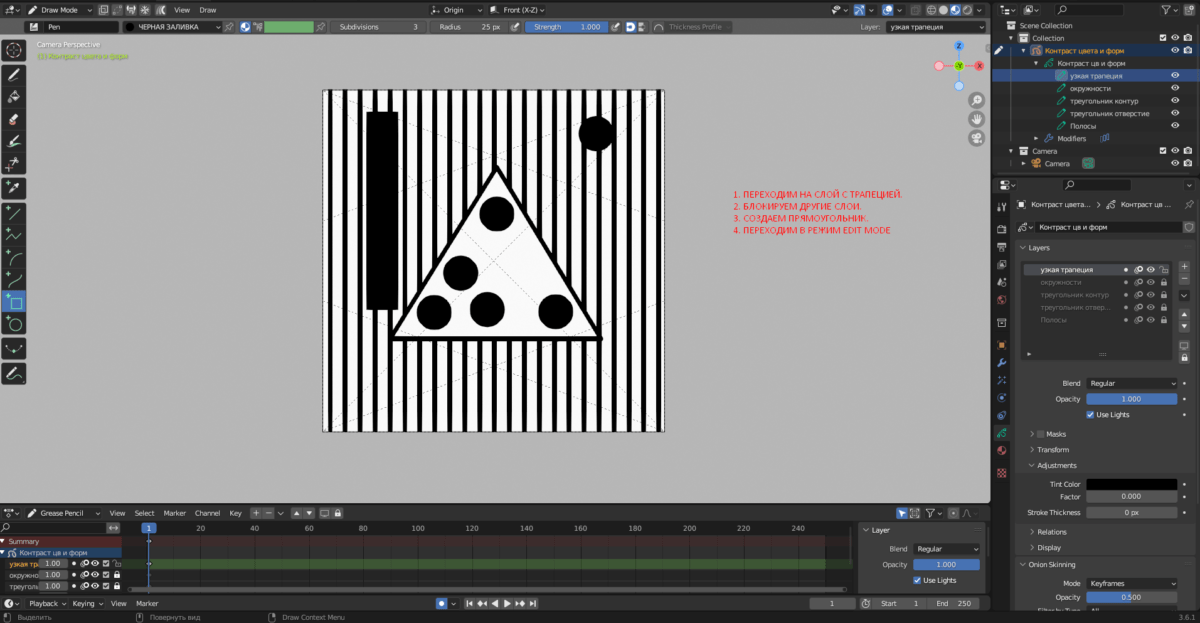Select the Cutter tool
Screen dimensions: 1200x623
(x=14, y=164)
